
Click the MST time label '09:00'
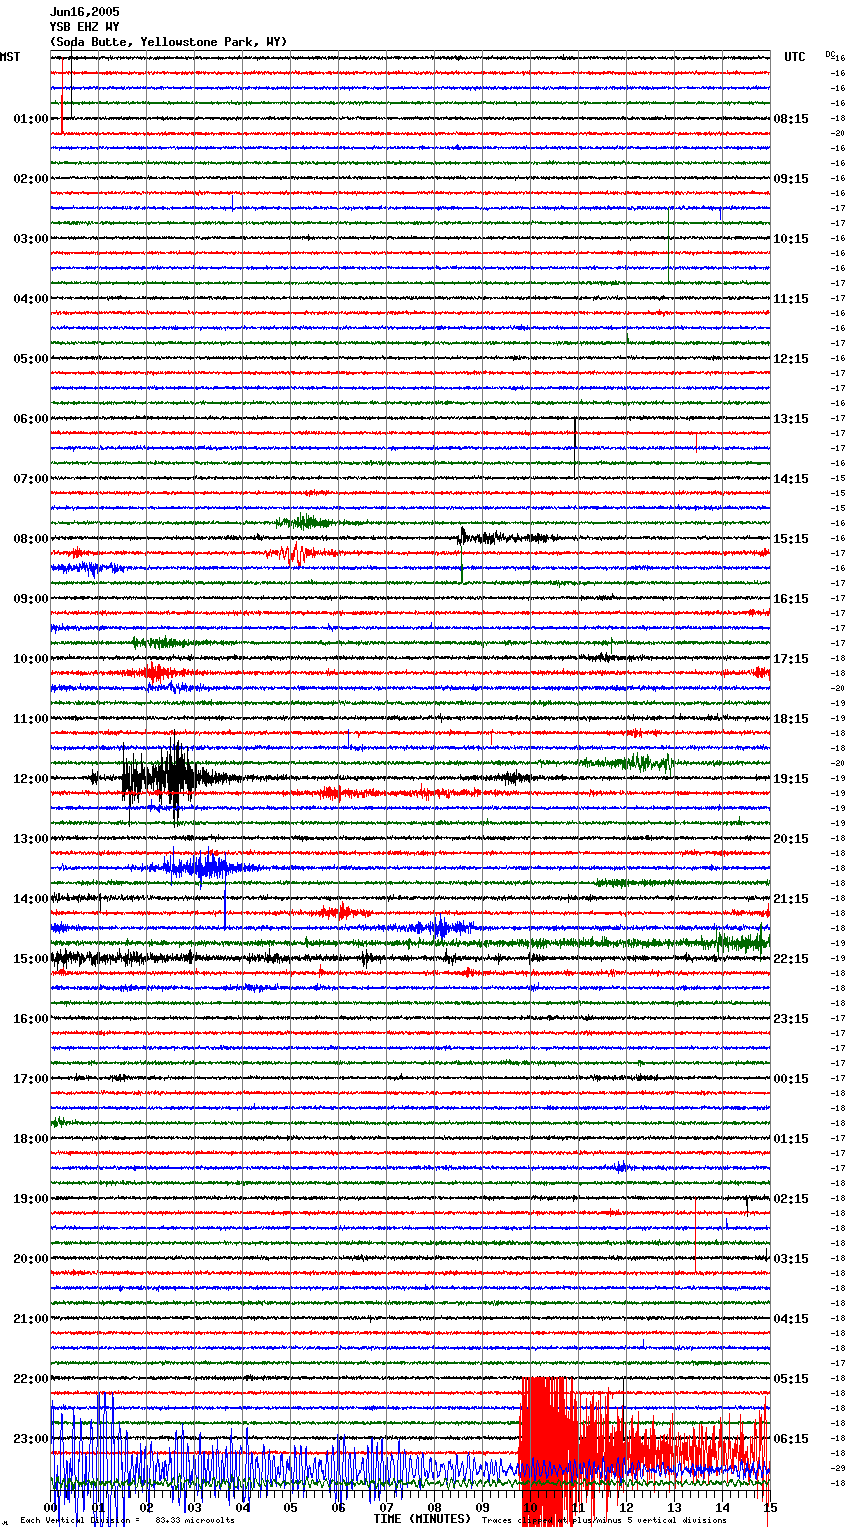pos(30,599)
